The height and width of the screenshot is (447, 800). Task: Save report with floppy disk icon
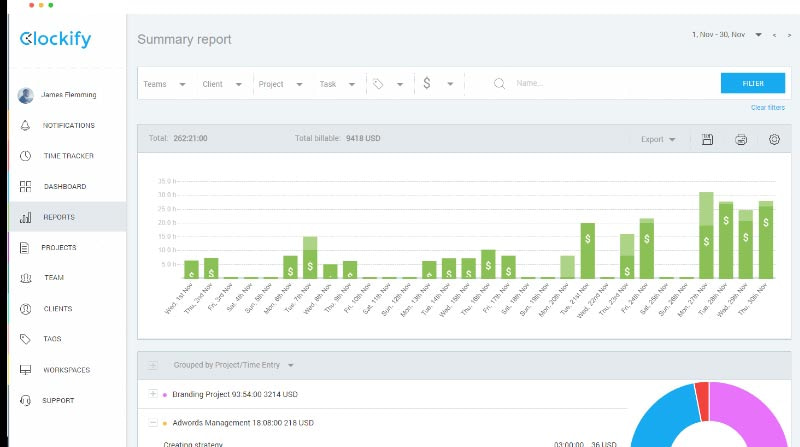click(x=707, y=139)
